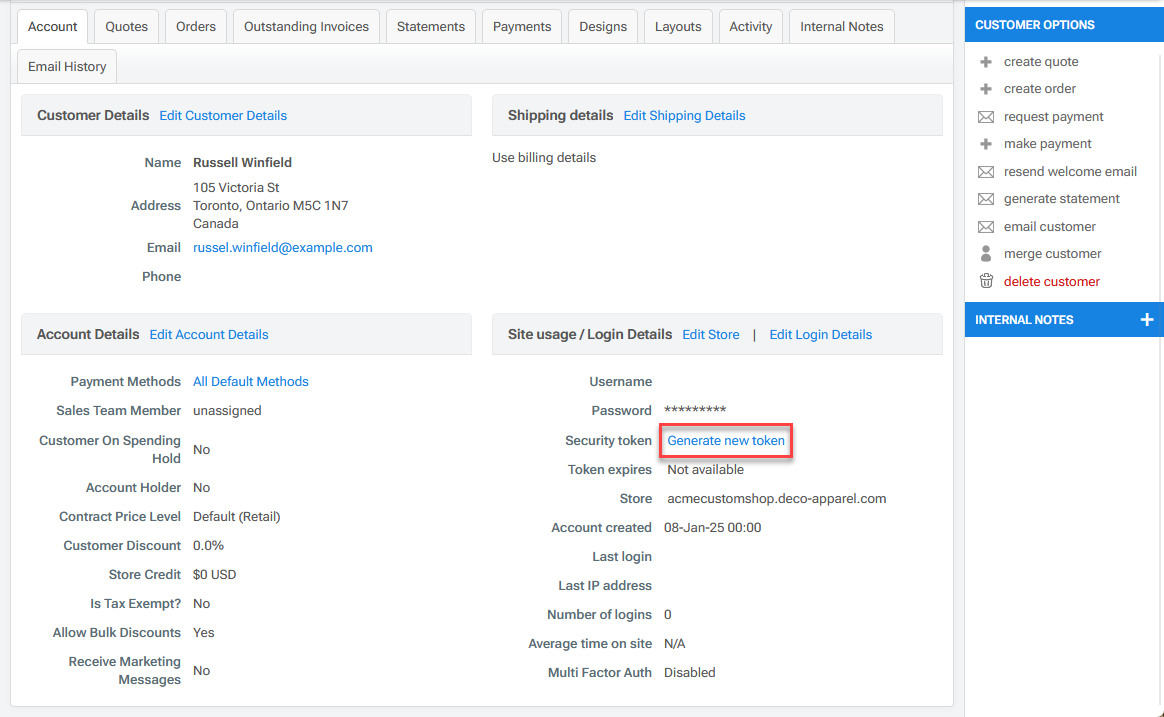Screen dimensions: 1164x717
Task: Click Generate new token link
Action: pos(726,441)
